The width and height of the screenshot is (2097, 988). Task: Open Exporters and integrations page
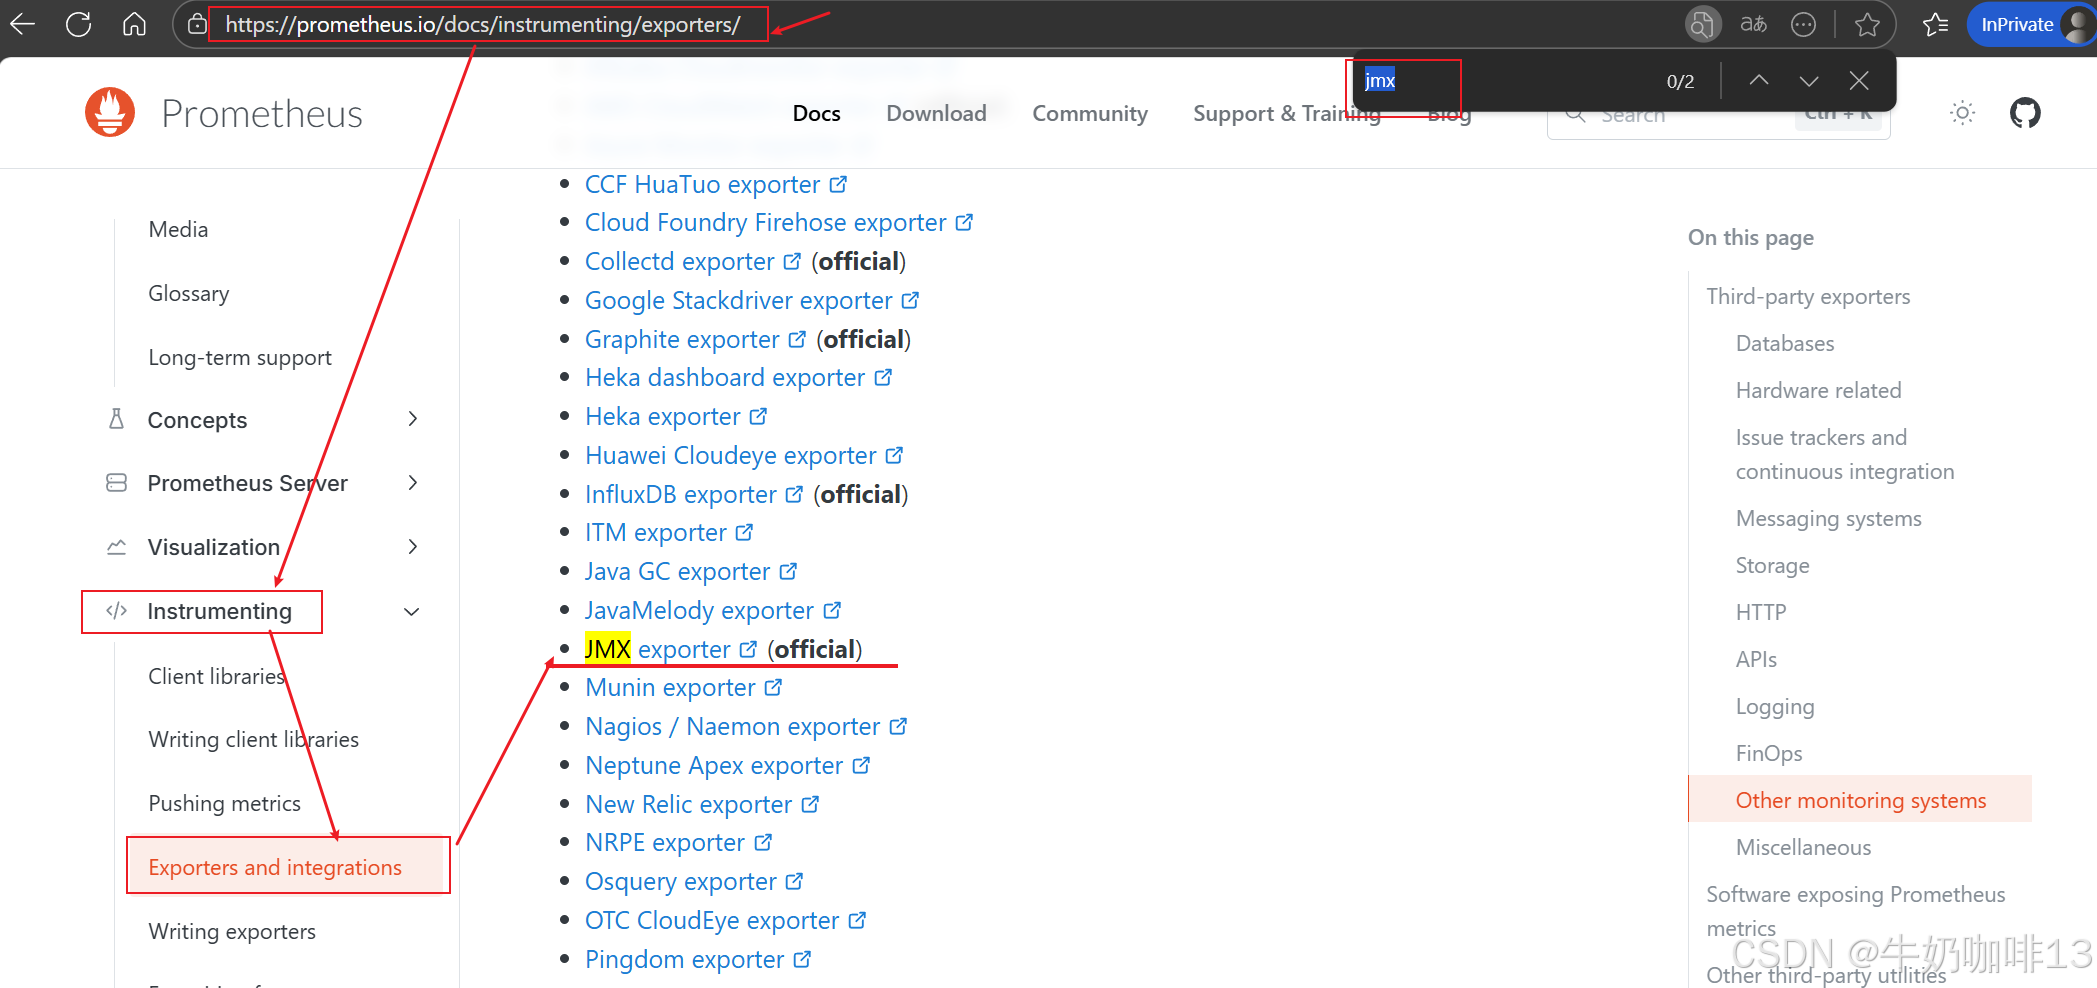click(275, 867)
